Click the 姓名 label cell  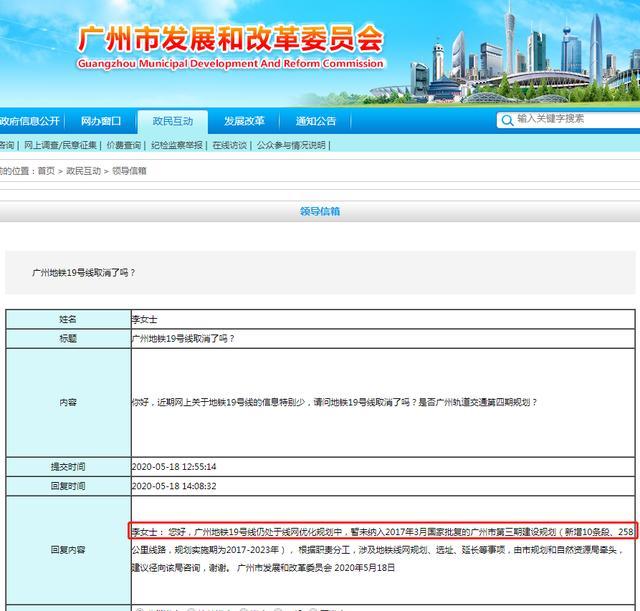pyautogui.click(x=68, y=319)
